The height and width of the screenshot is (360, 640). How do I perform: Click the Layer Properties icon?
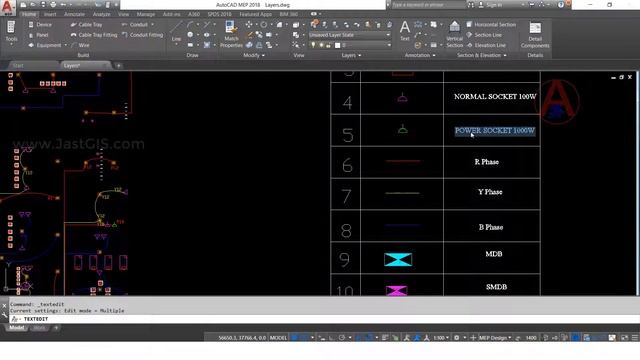[x=314, y=24]
